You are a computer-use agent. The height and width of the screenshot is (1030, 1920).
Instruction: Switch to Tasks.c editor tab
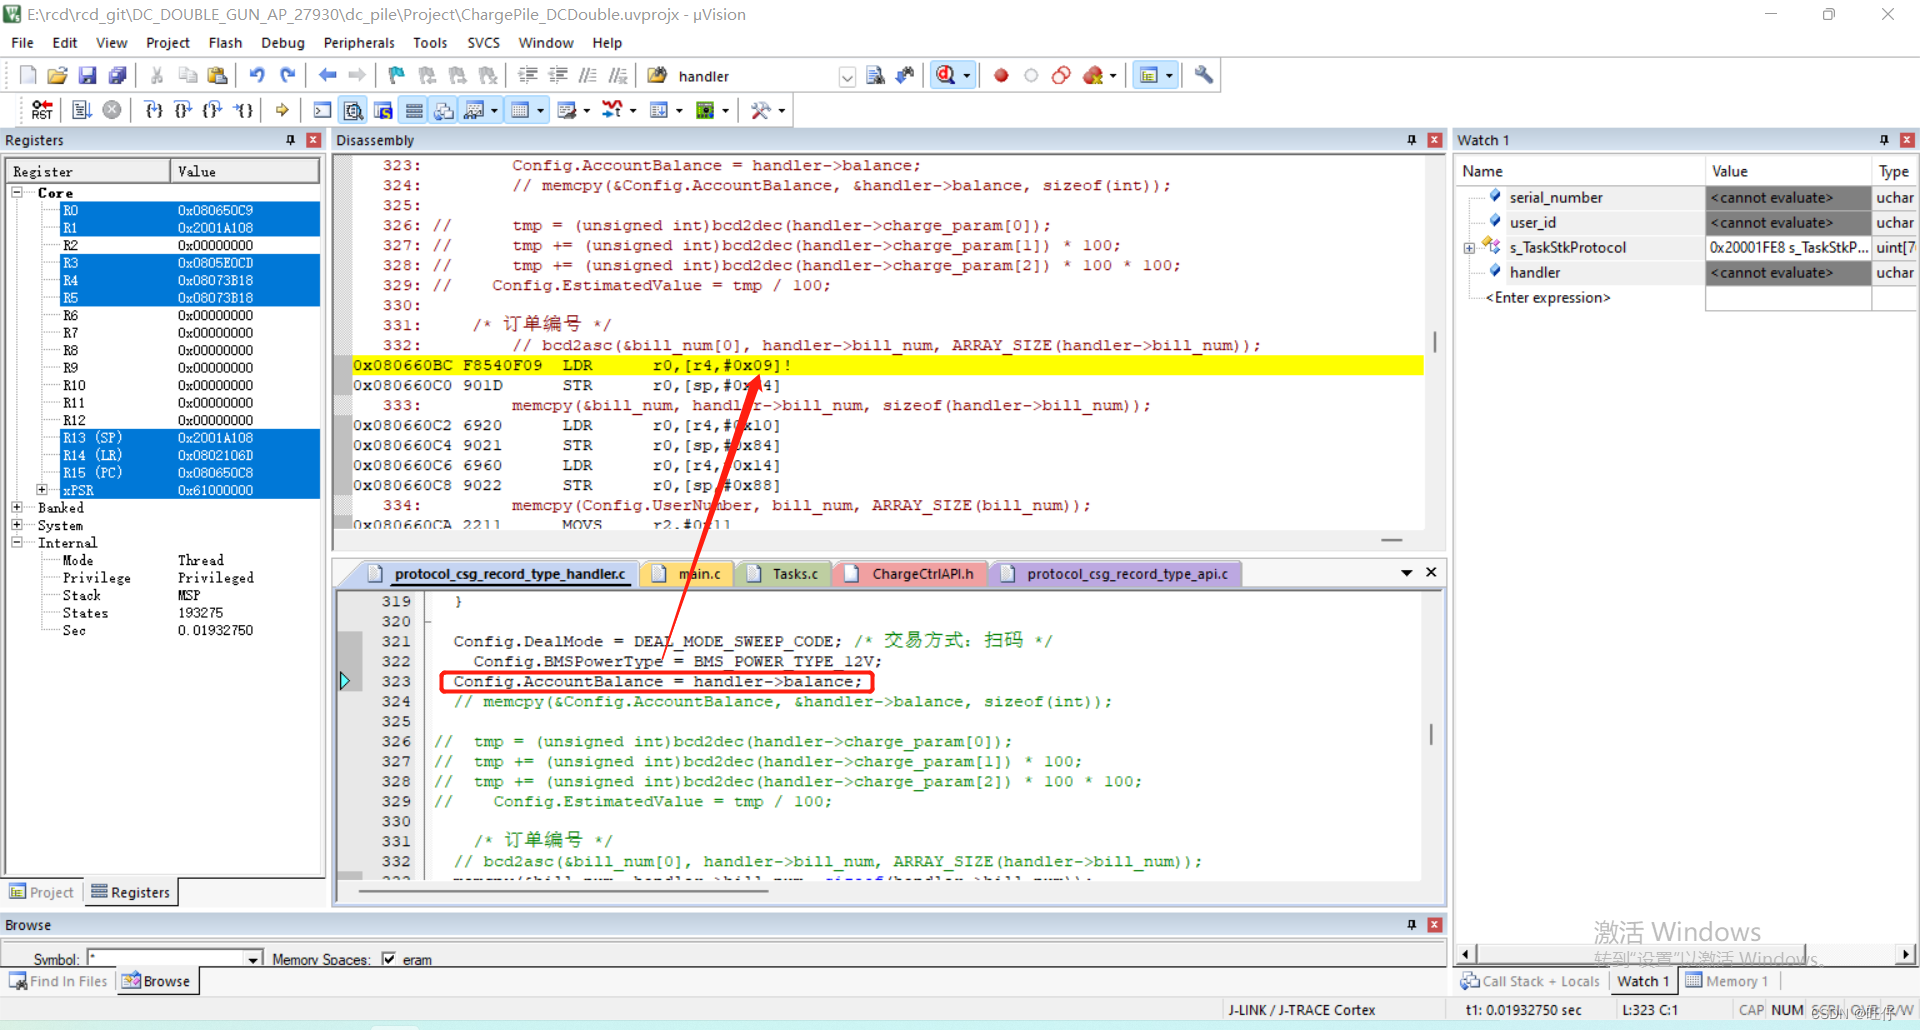(x=783, y=574)
